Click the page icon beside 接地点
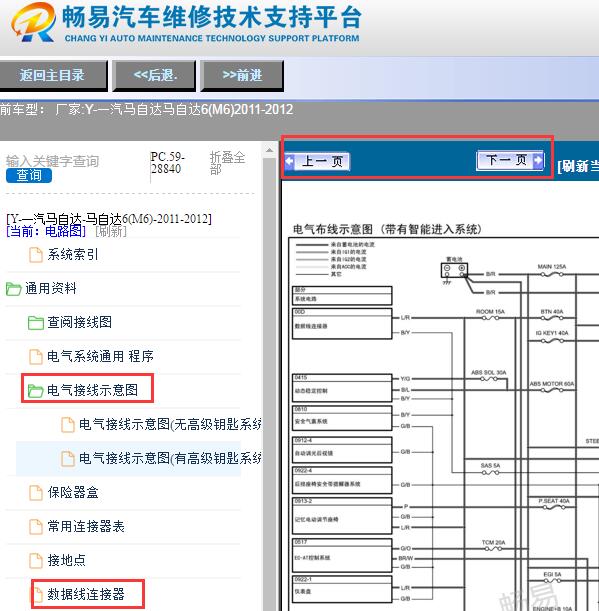The image size is (599, 611). (x=36, y=561)
